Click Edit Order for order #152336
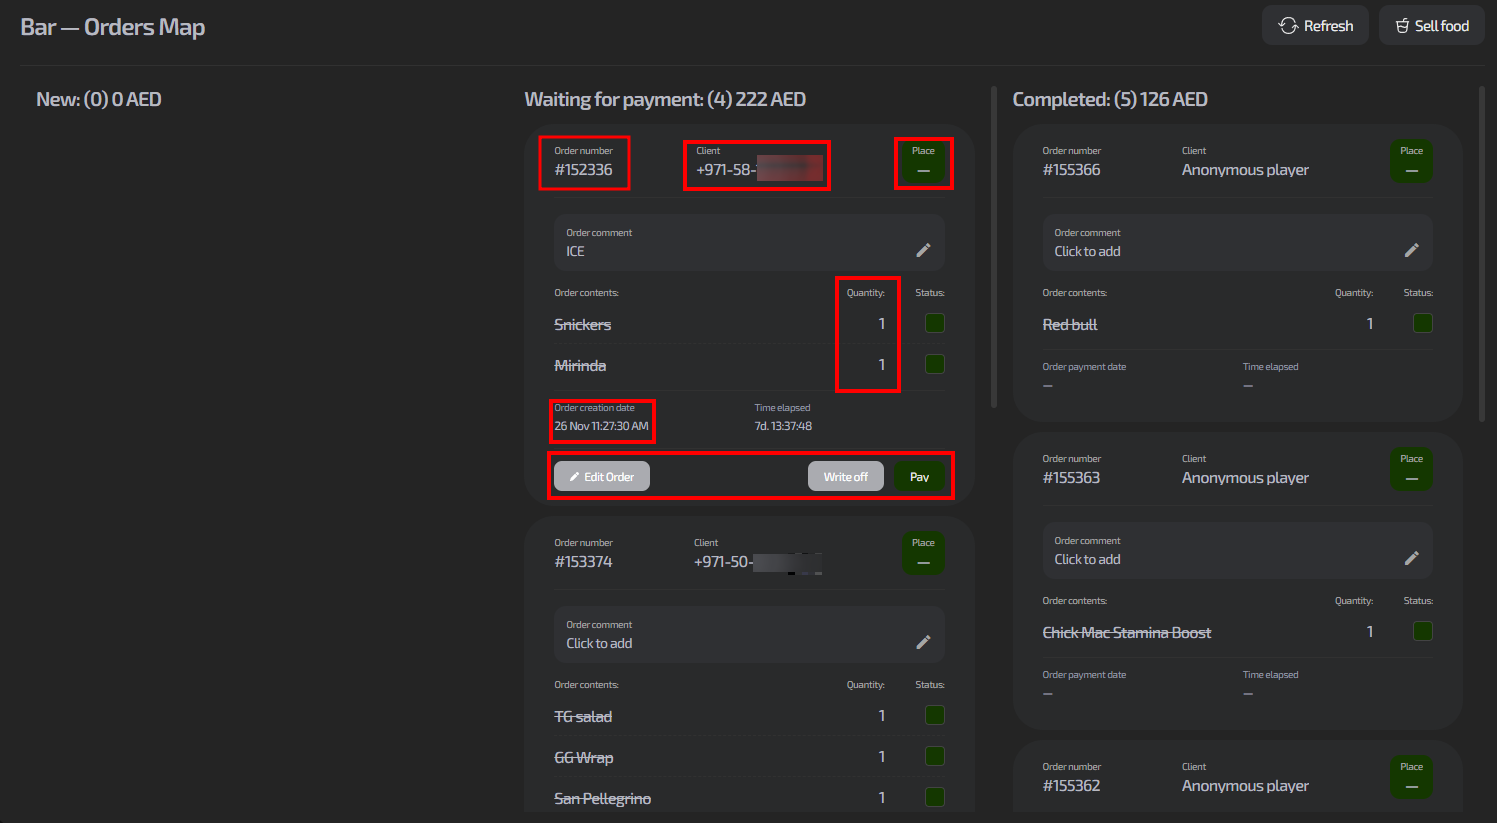 point(602,477)
